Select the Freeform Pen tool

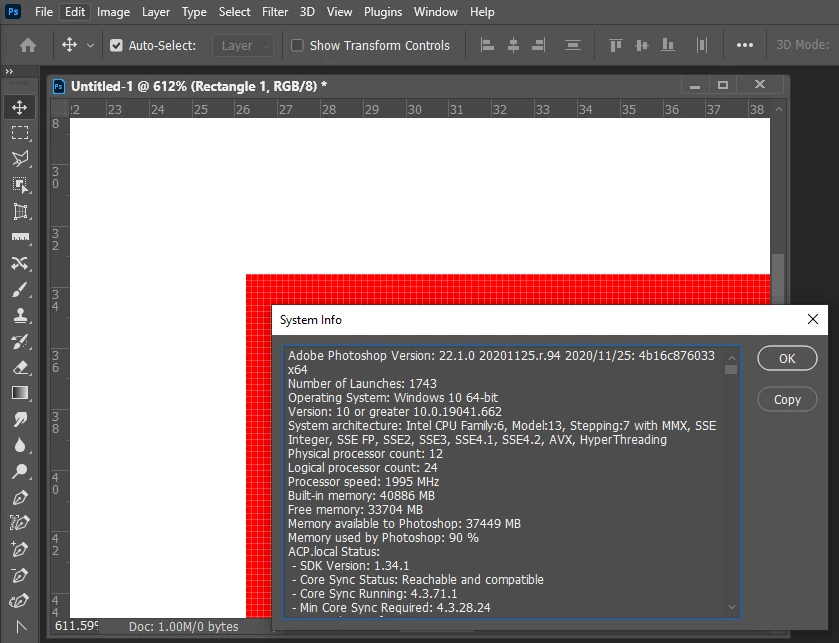click(x=20, y=523)
